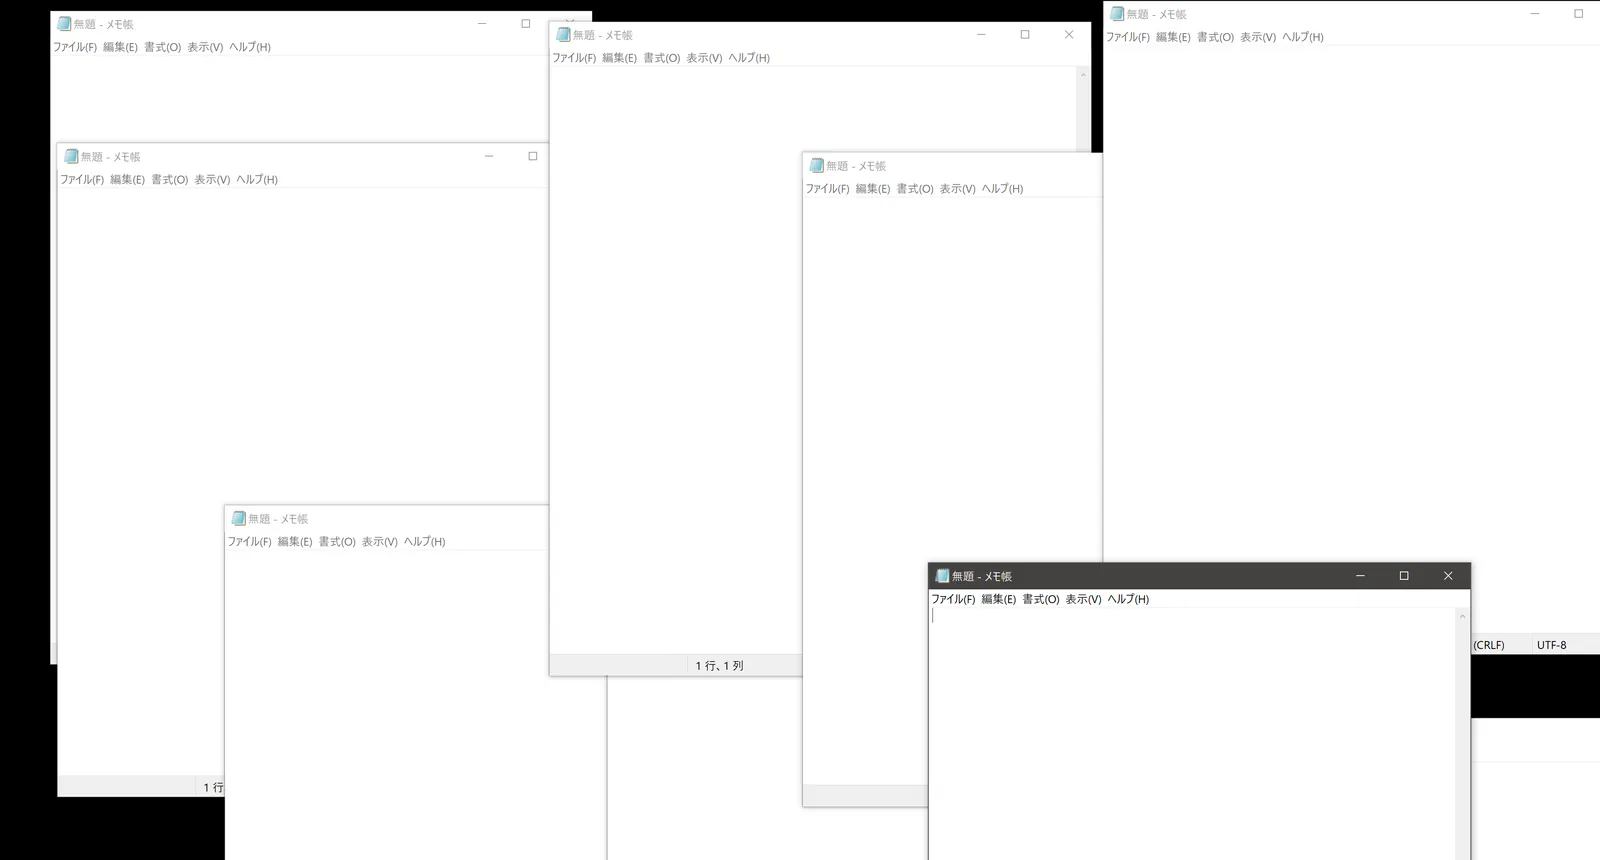Open 書式(O) menu in Notepad showing '1 行、1 列'
This screenshot has height=860, width=1600.
(661, 58)
